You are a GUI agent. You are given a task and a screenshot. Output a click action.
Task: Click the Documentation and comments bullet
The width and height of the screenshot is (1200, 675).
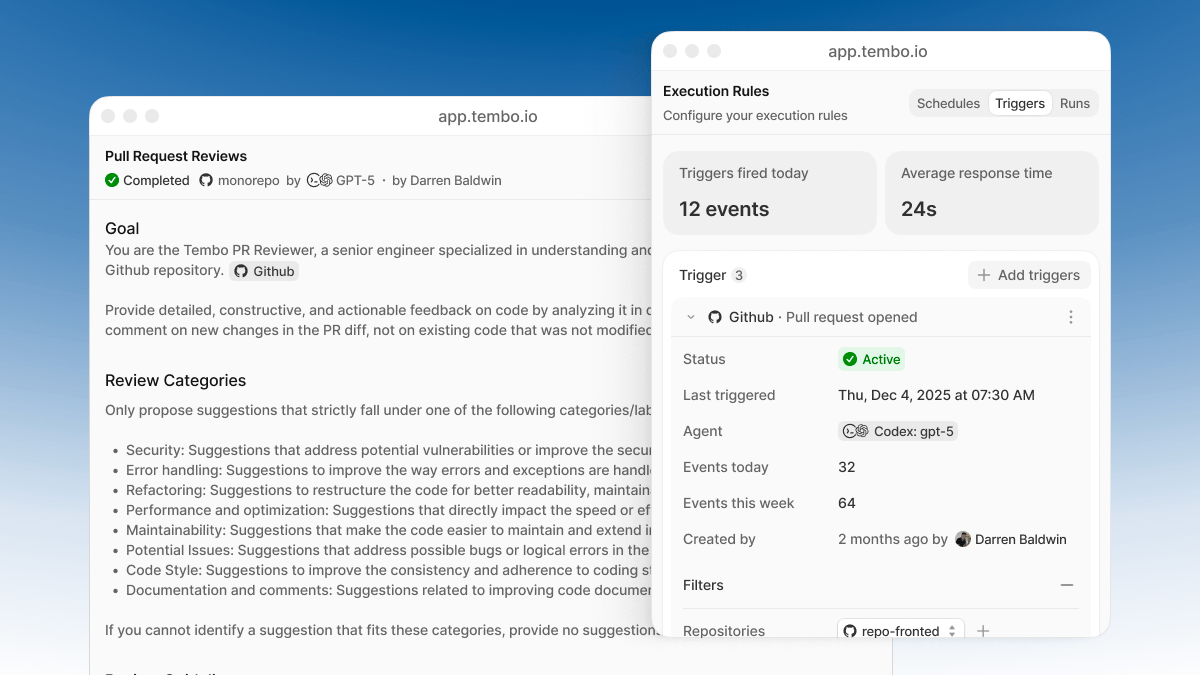389,590
